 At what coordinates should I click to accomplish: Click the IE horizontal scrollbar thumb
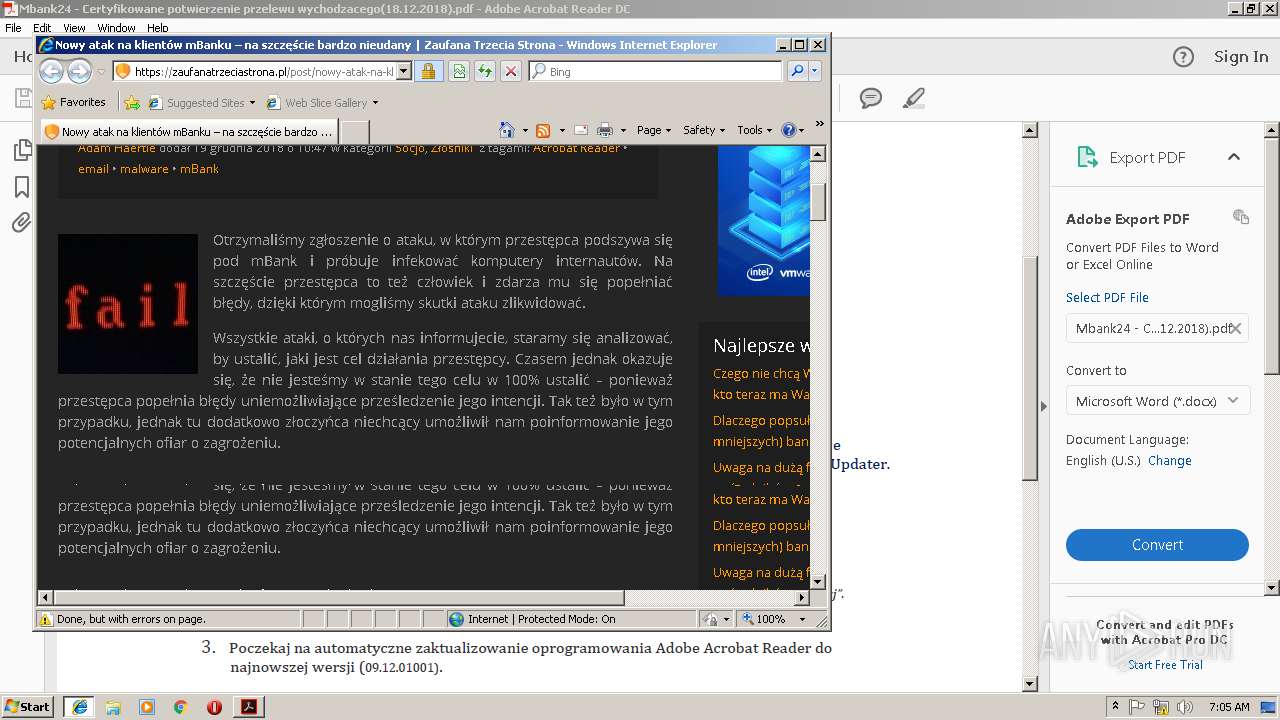[339, 598]
